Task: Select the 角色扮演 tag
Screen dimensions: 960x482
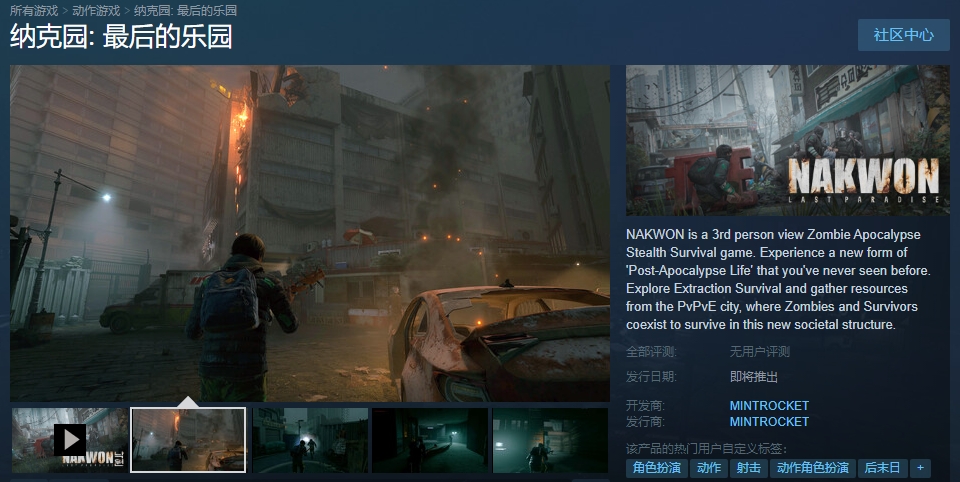Action: click(657, 468)
